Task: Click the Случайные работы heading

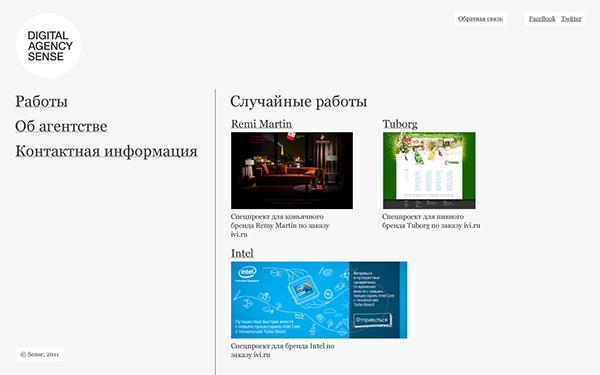Action: click(298, 102)
